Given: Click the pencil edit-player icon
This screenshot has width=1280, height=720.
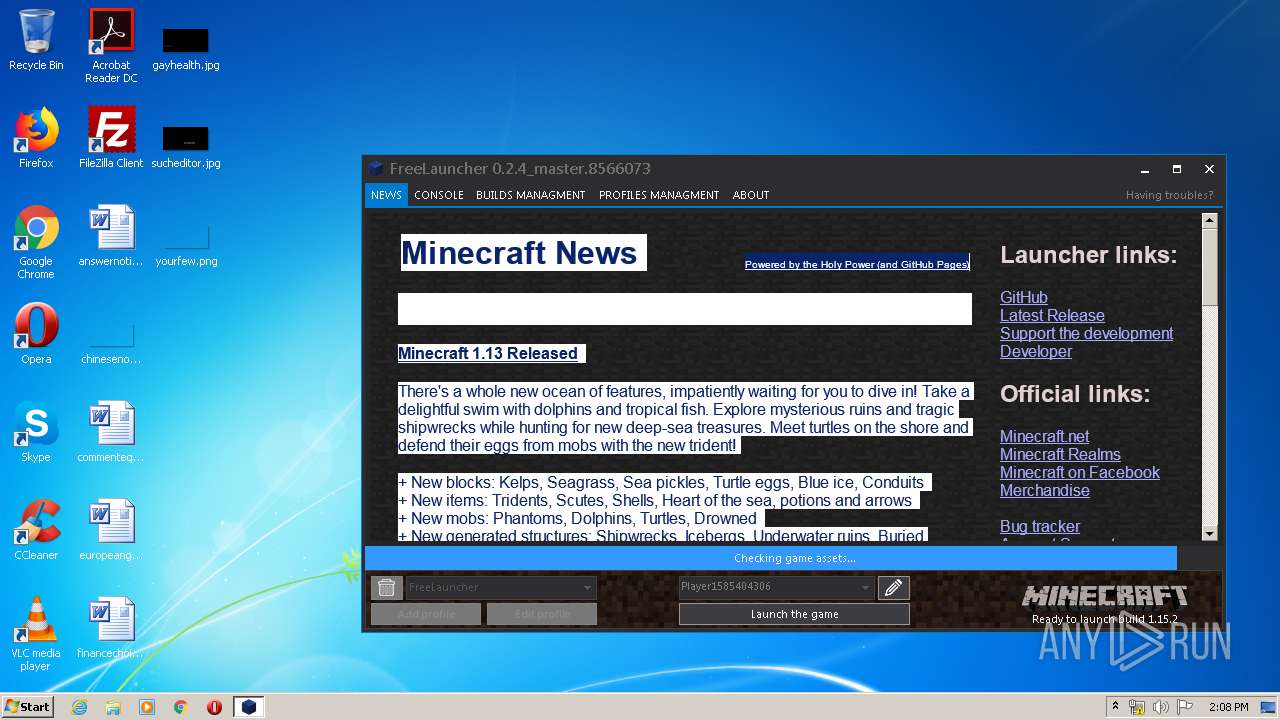Looking at the screenshot, I should point(894,587).
